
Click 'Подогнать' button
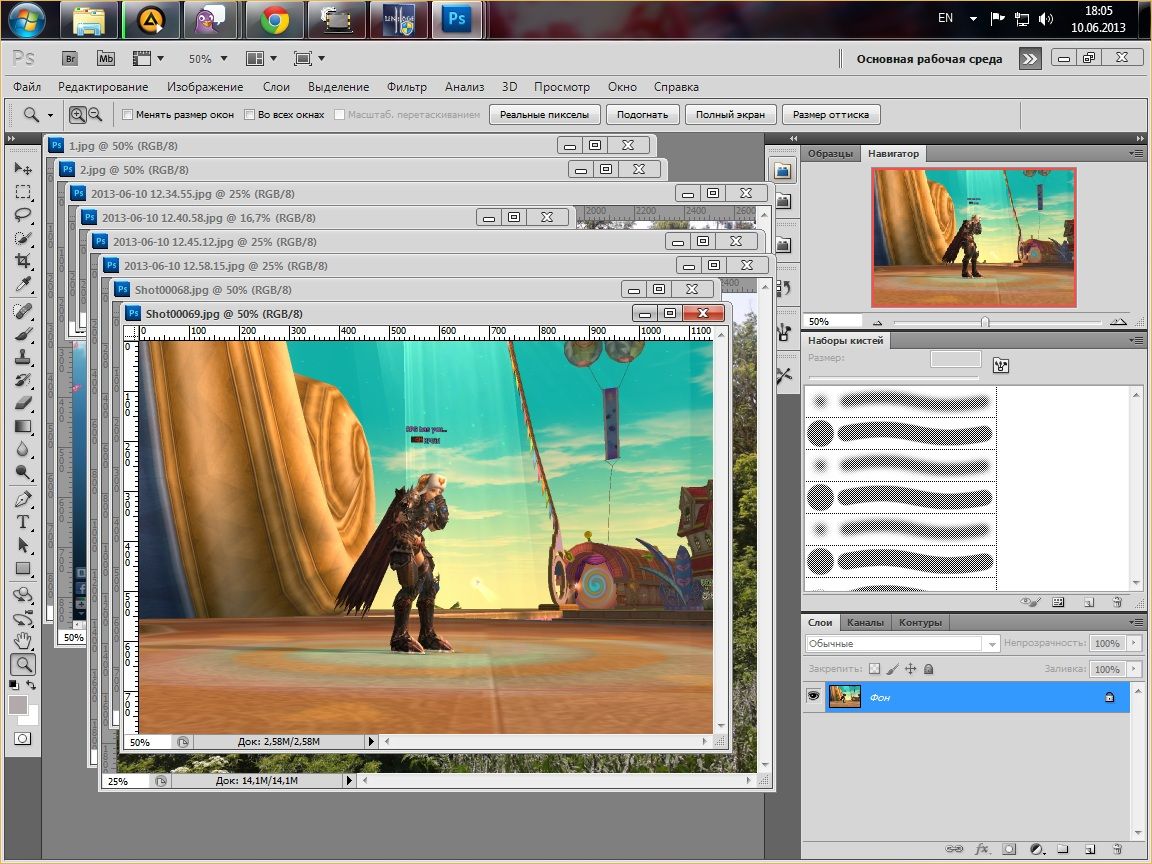tap(642, 115)
